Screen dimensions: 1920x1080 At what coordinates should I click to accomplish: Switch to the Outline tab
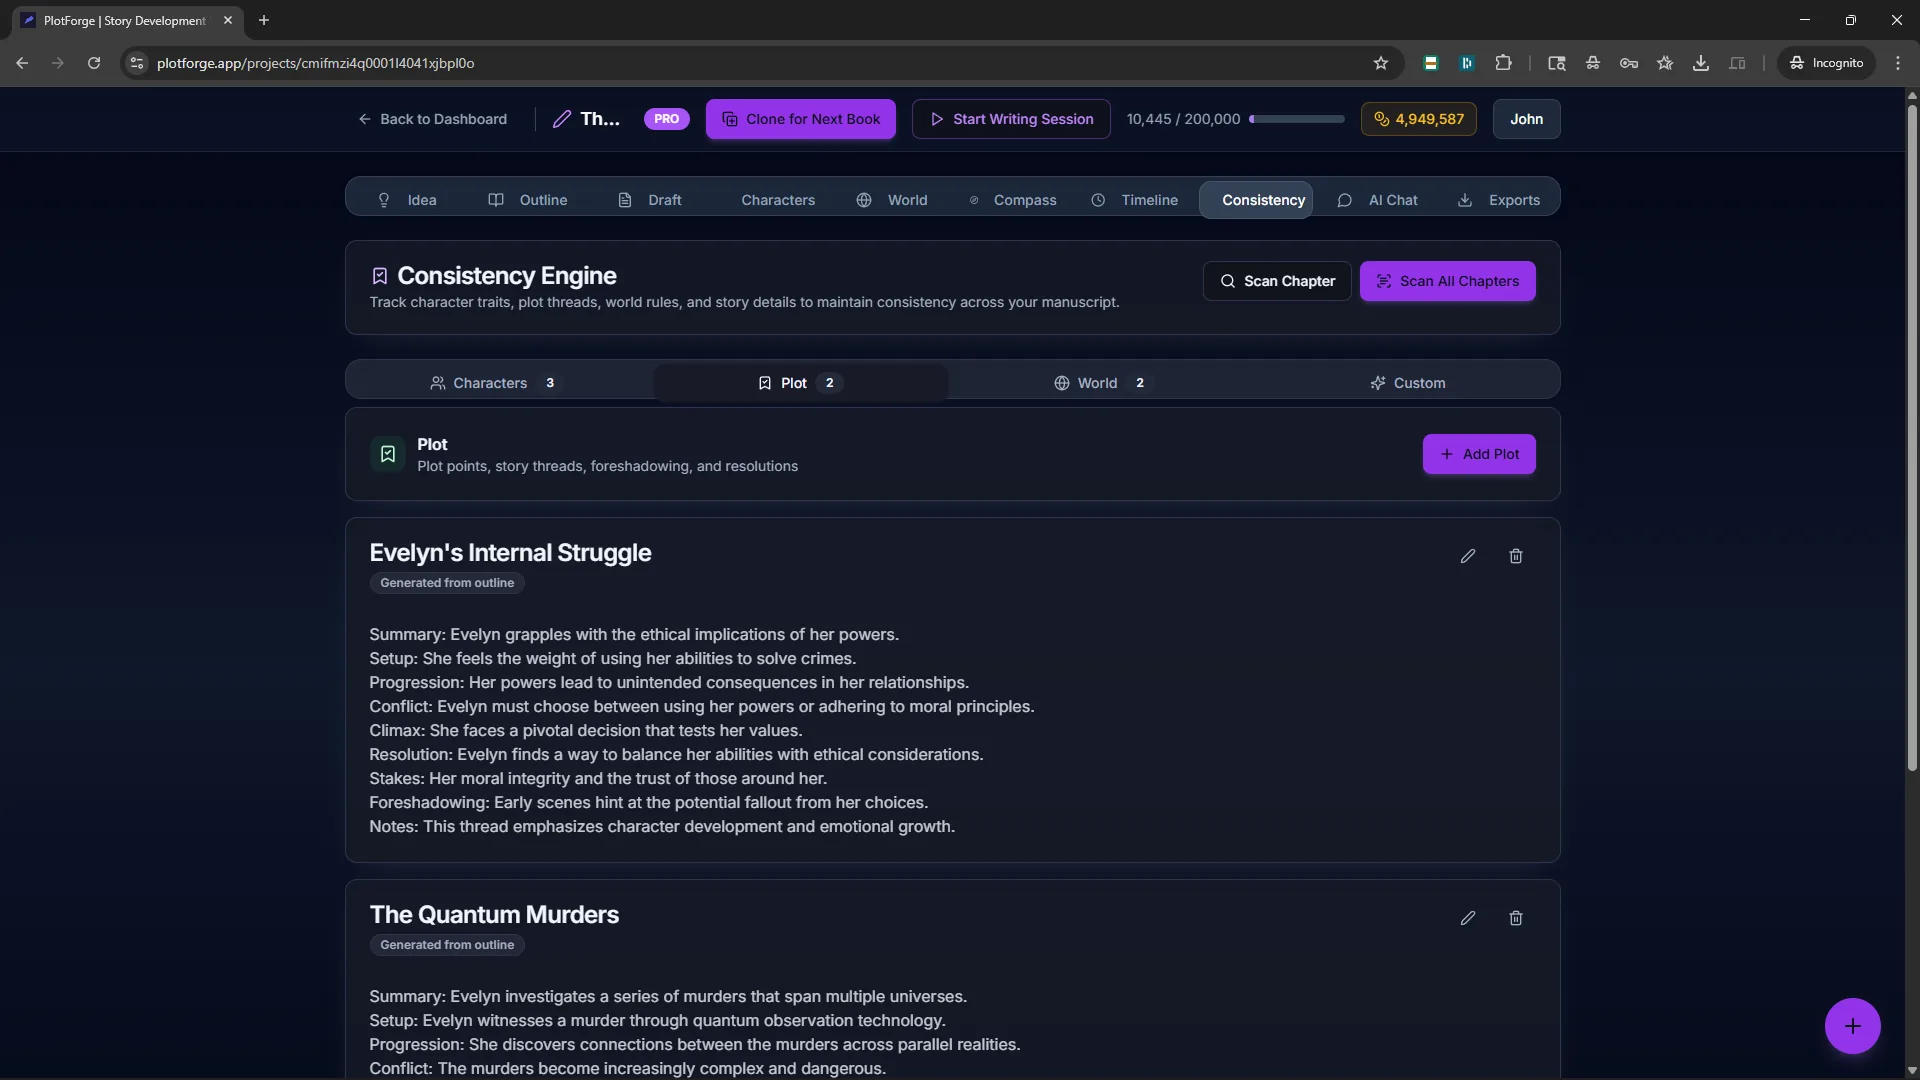528,200
